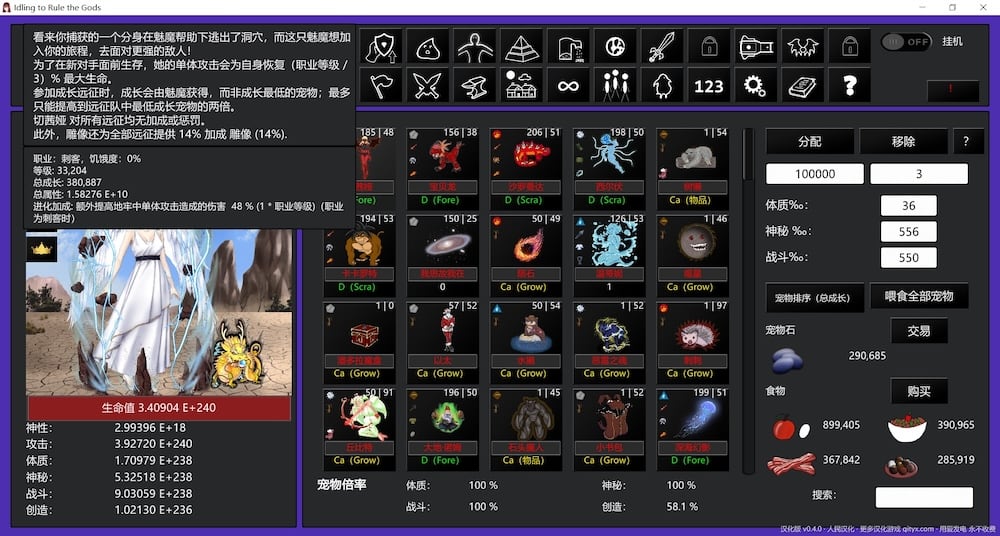Click the blue pet stones icon

tap(787, 361)
